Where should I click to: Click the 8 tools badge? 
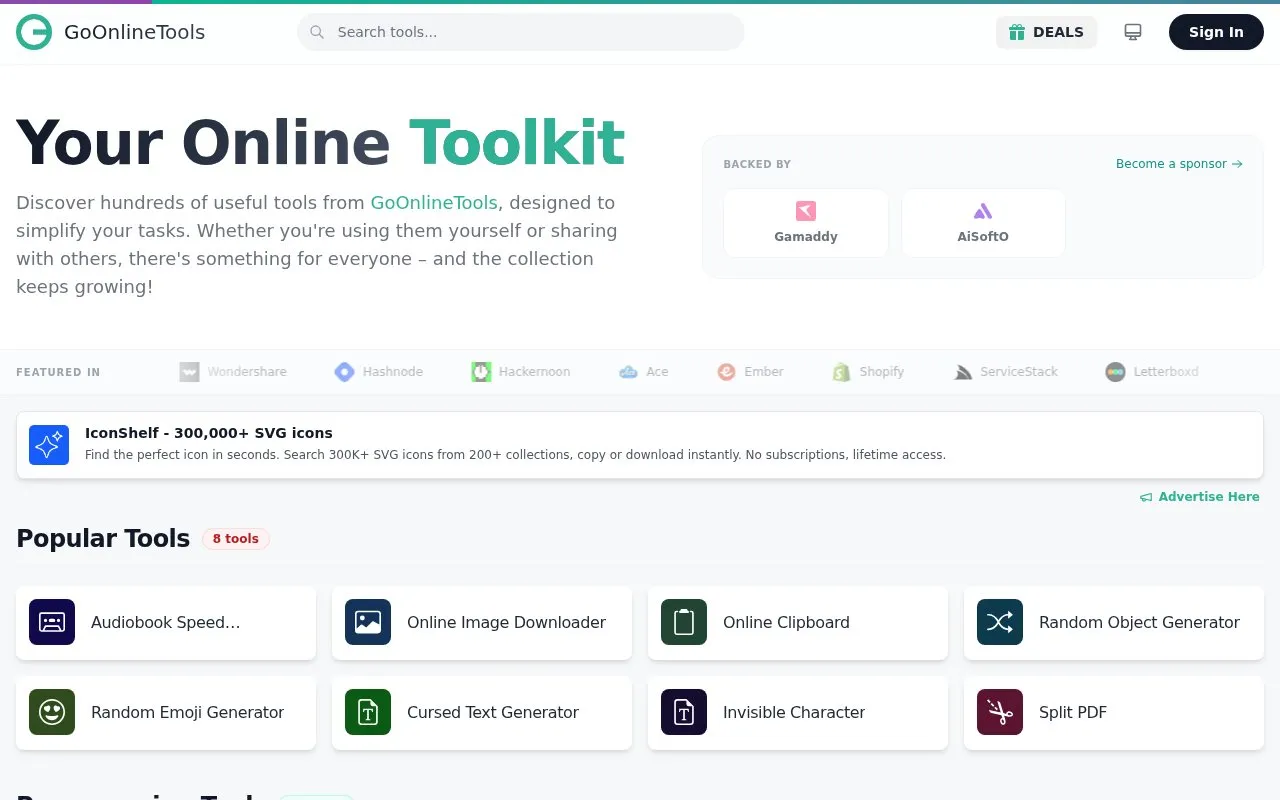tap(236, 539)
